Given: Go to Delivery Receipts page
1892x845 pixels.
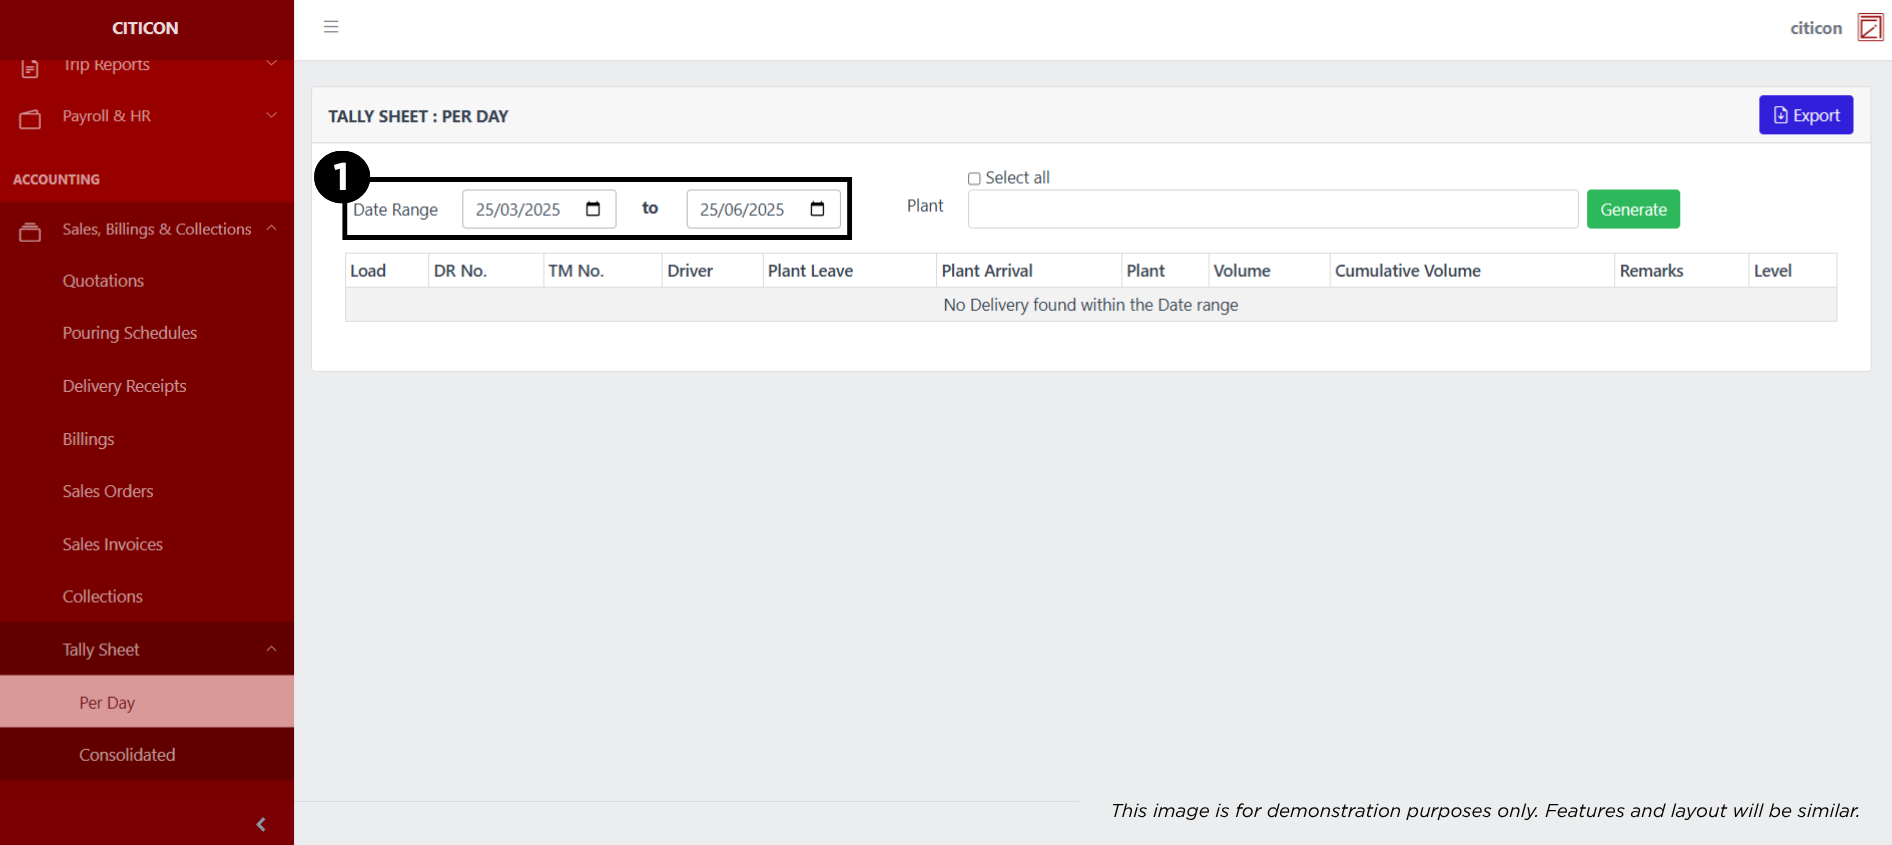Looking at the screenshot, I should click(124, 386).
